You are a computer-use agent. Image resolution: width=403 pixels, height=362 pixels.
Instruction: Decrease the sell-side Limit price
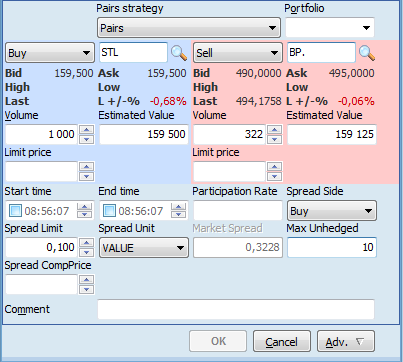click(x=275, y=176)
